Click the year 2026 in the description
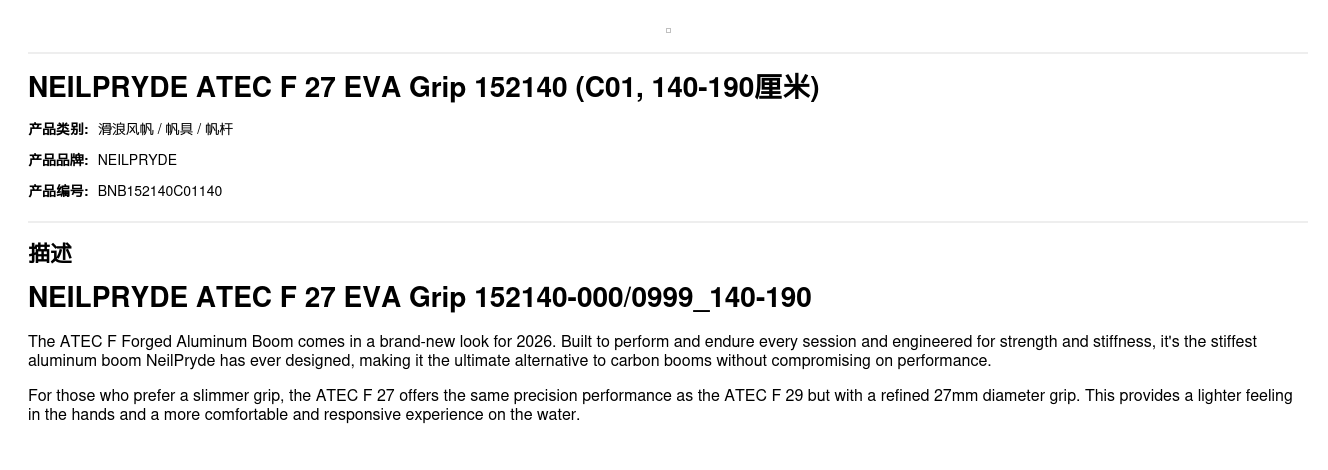The image size is (1328, 470). 535,342
